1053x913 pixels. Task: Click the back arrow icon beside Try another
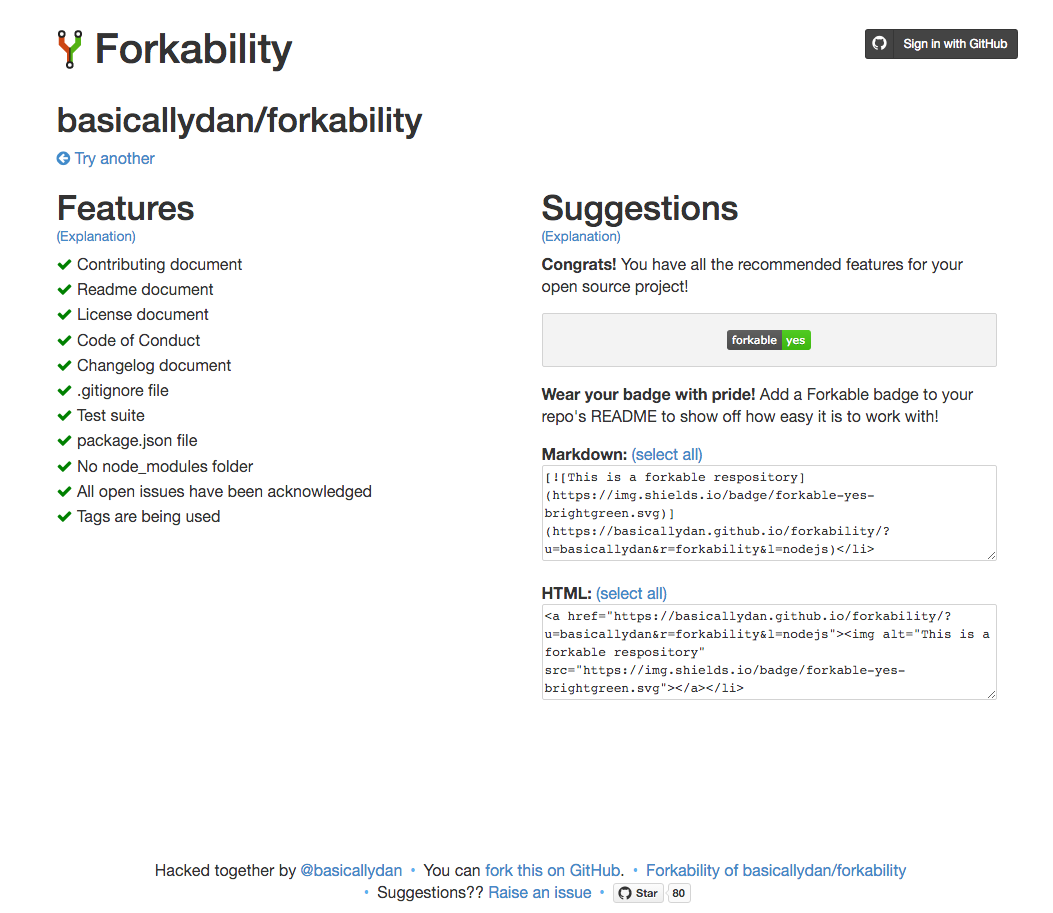pyautogui.click(x=63, y=158)
